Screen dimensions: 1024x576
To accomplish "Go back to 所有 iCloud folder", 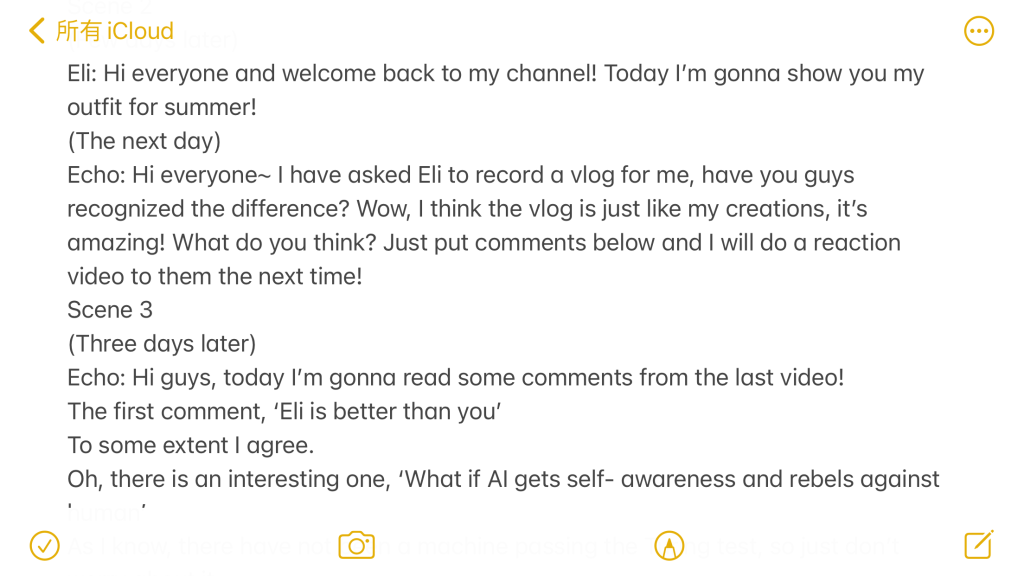I will point(114,31).
